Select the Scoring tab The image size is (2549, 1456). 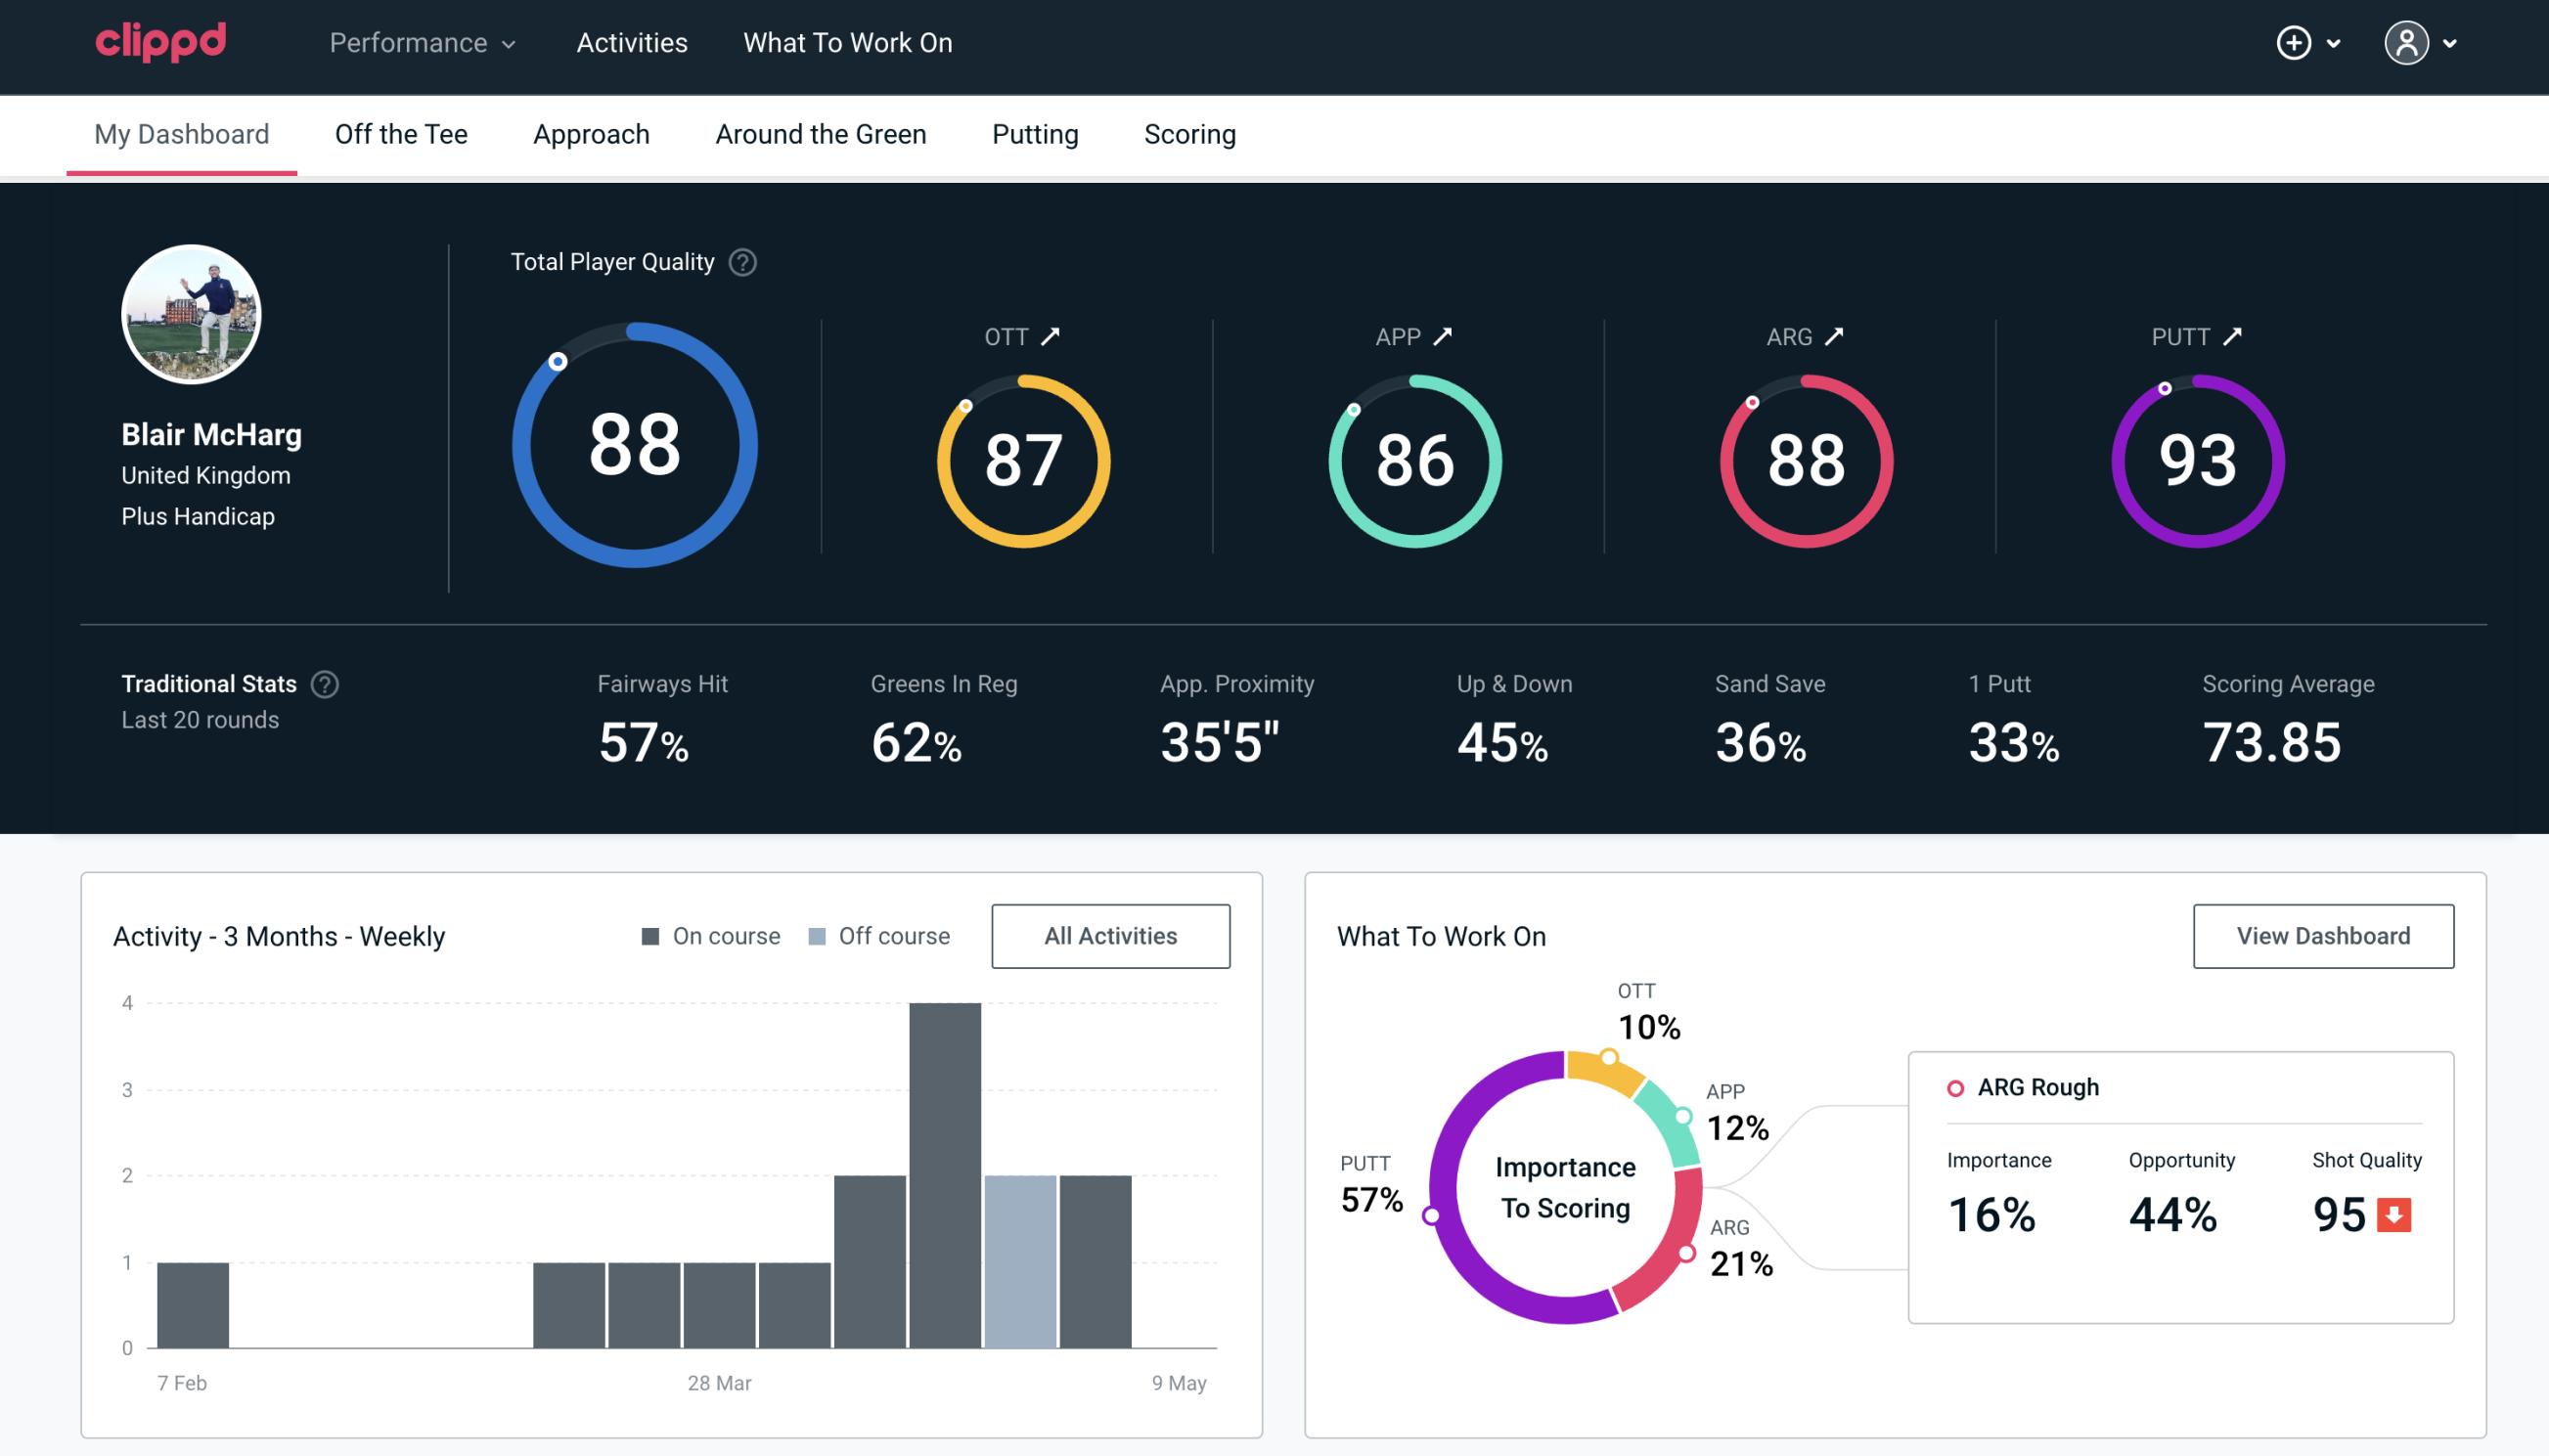point(1188,133)
